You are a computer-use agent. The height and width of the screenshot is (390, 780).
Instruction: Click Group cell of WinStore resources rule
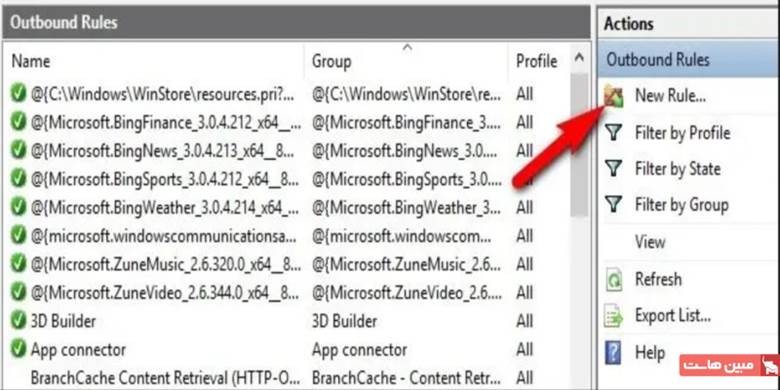coord(406,94)
